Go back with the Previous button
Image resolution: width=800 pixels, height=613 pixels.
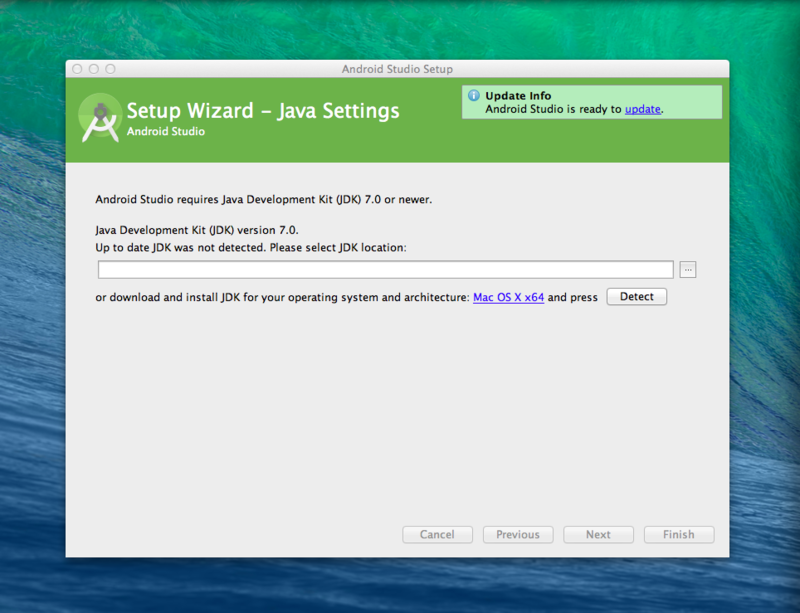click(x=518, y=534)
